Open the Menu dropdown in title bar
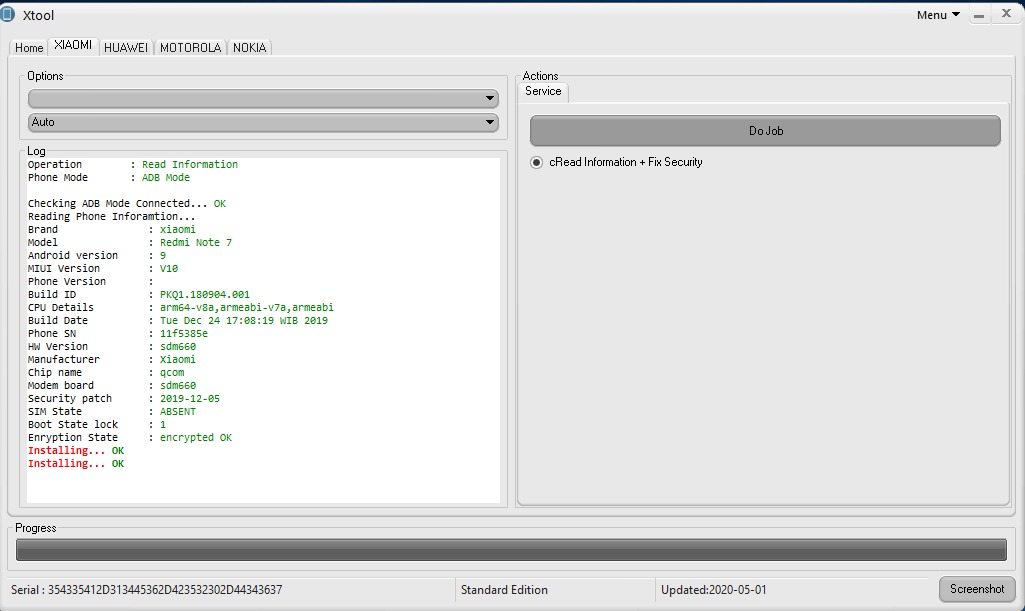Image resolution: width=1025 pixels, height=611 pixels. click(x=938, y=15)
